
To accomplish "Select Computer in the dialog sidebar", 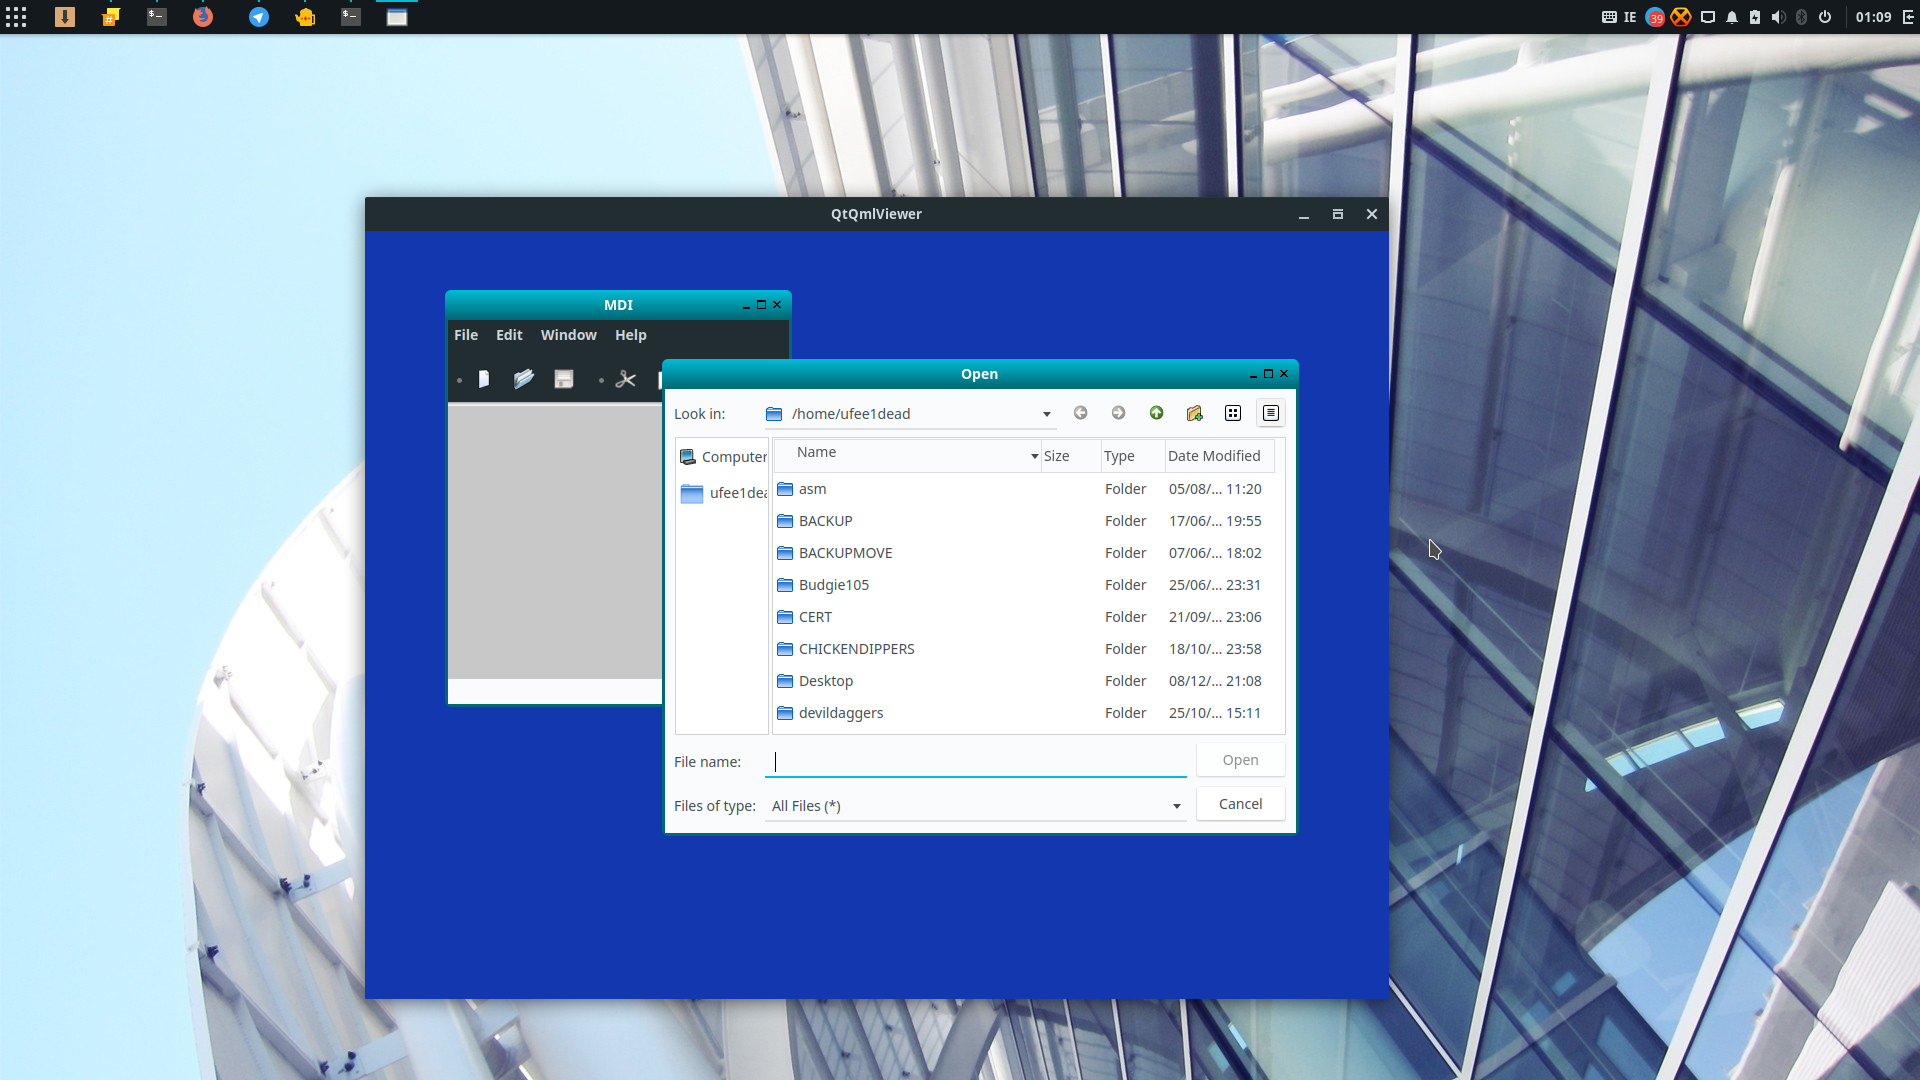I will 723,457.
